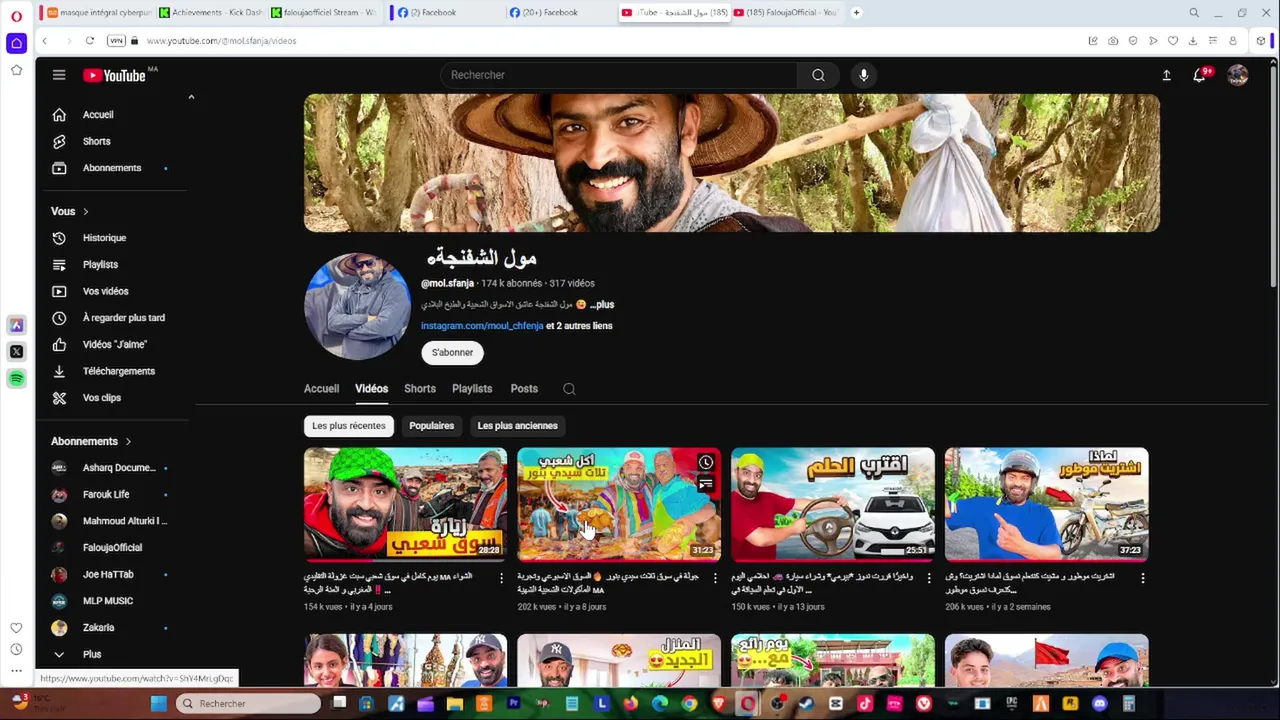
Task: Select the 'Les plus récentes' filter chip
Action: point(348,426)
